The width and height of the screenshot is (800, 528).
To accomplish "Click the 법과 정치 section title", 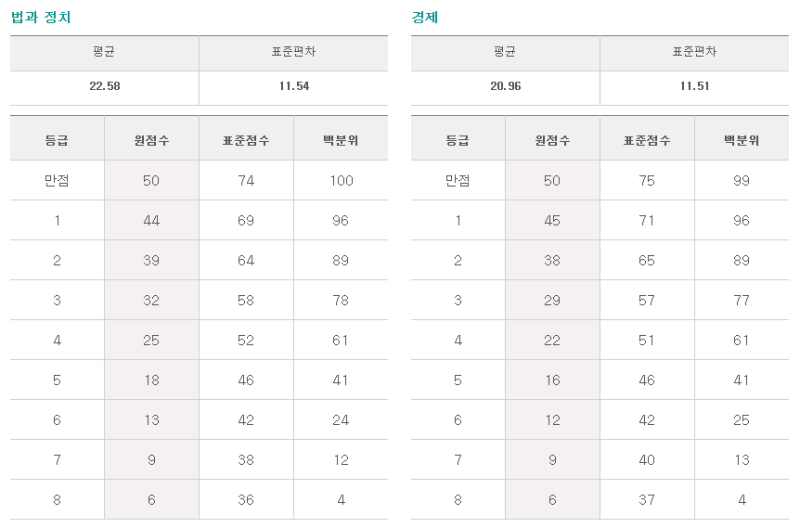I will pos(41,17).
